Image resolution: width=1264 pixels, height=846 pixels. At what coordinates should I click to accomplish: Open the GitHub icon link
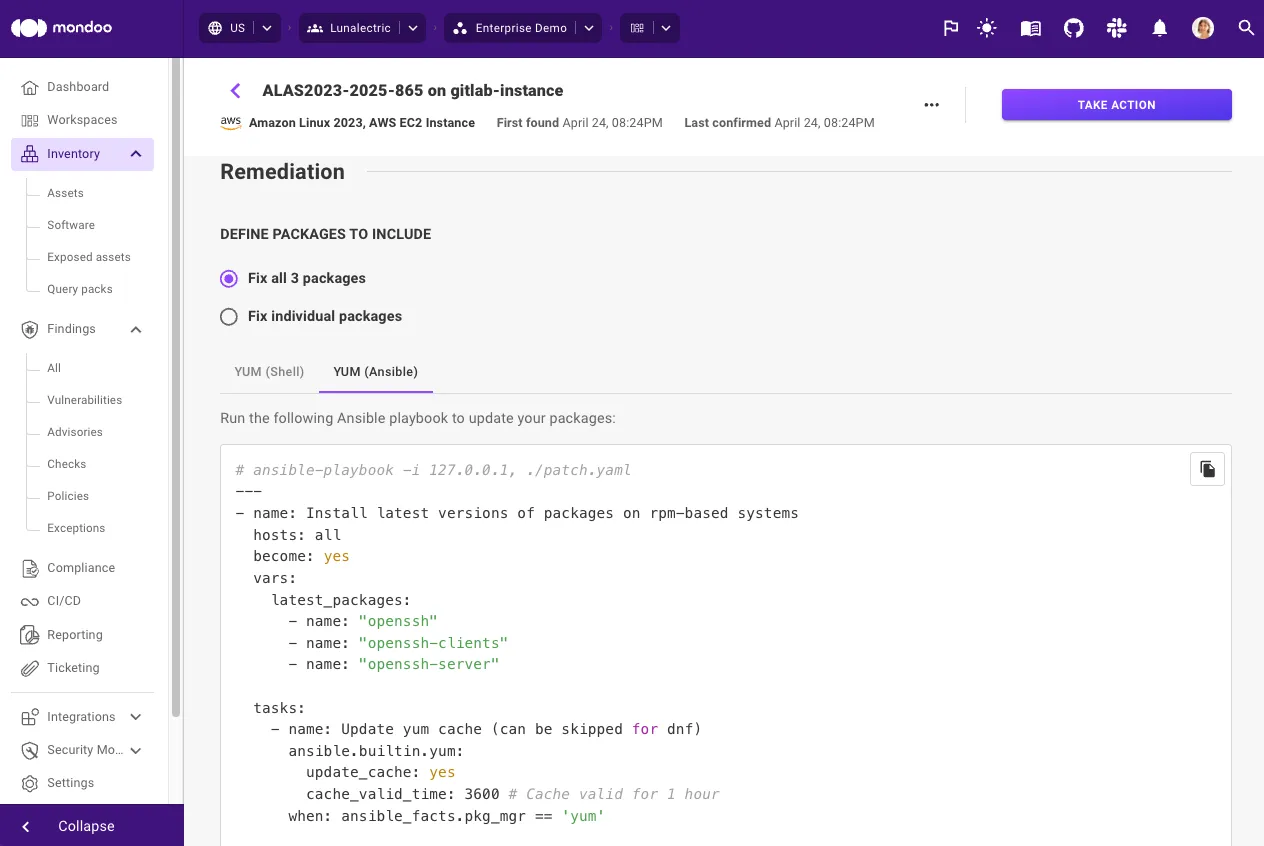tap(1073, 28)
